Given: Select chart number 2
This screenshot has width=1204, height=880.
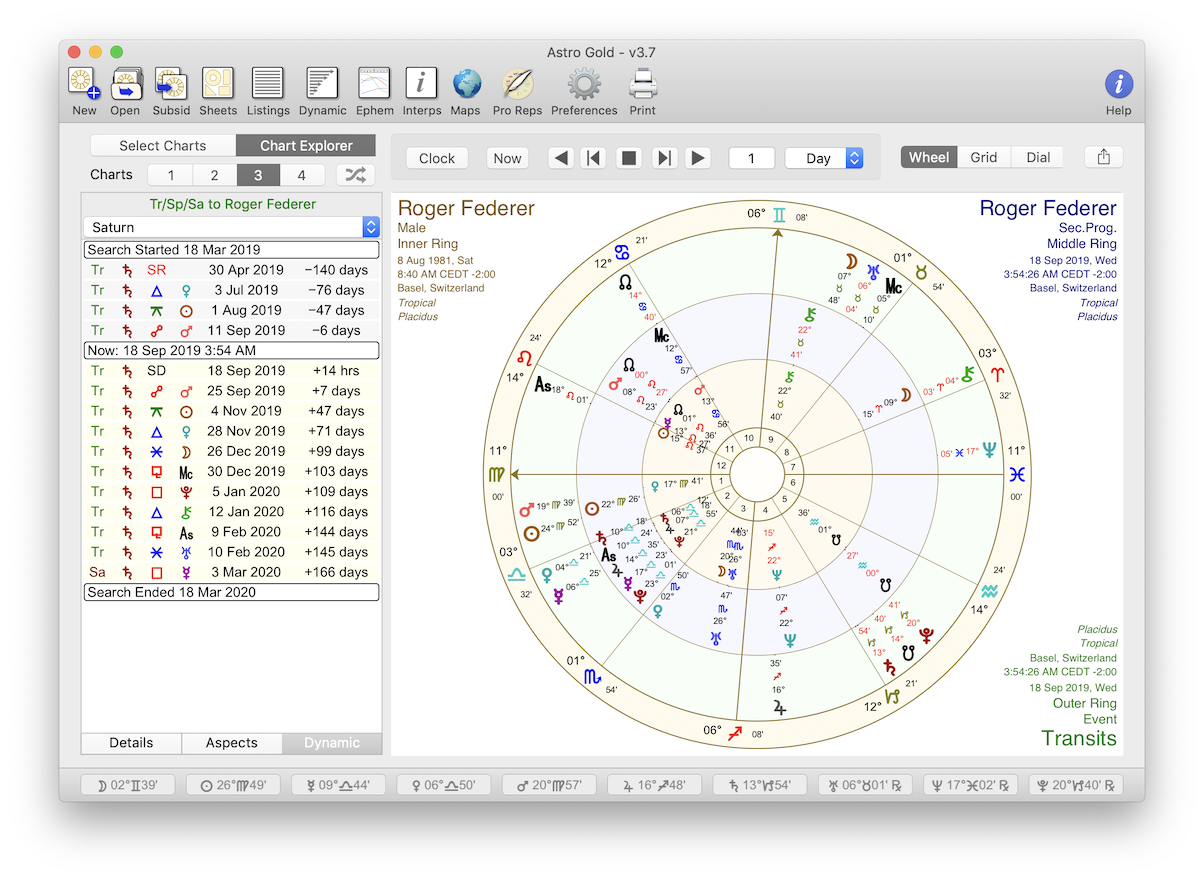Looking at the screenshot, I should (215, 175).
